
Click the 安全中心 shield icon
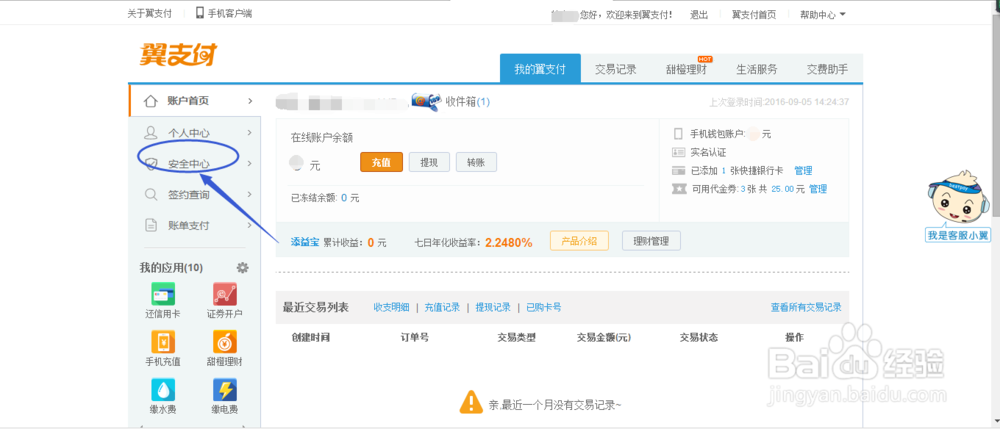click(x=151, y=164)
